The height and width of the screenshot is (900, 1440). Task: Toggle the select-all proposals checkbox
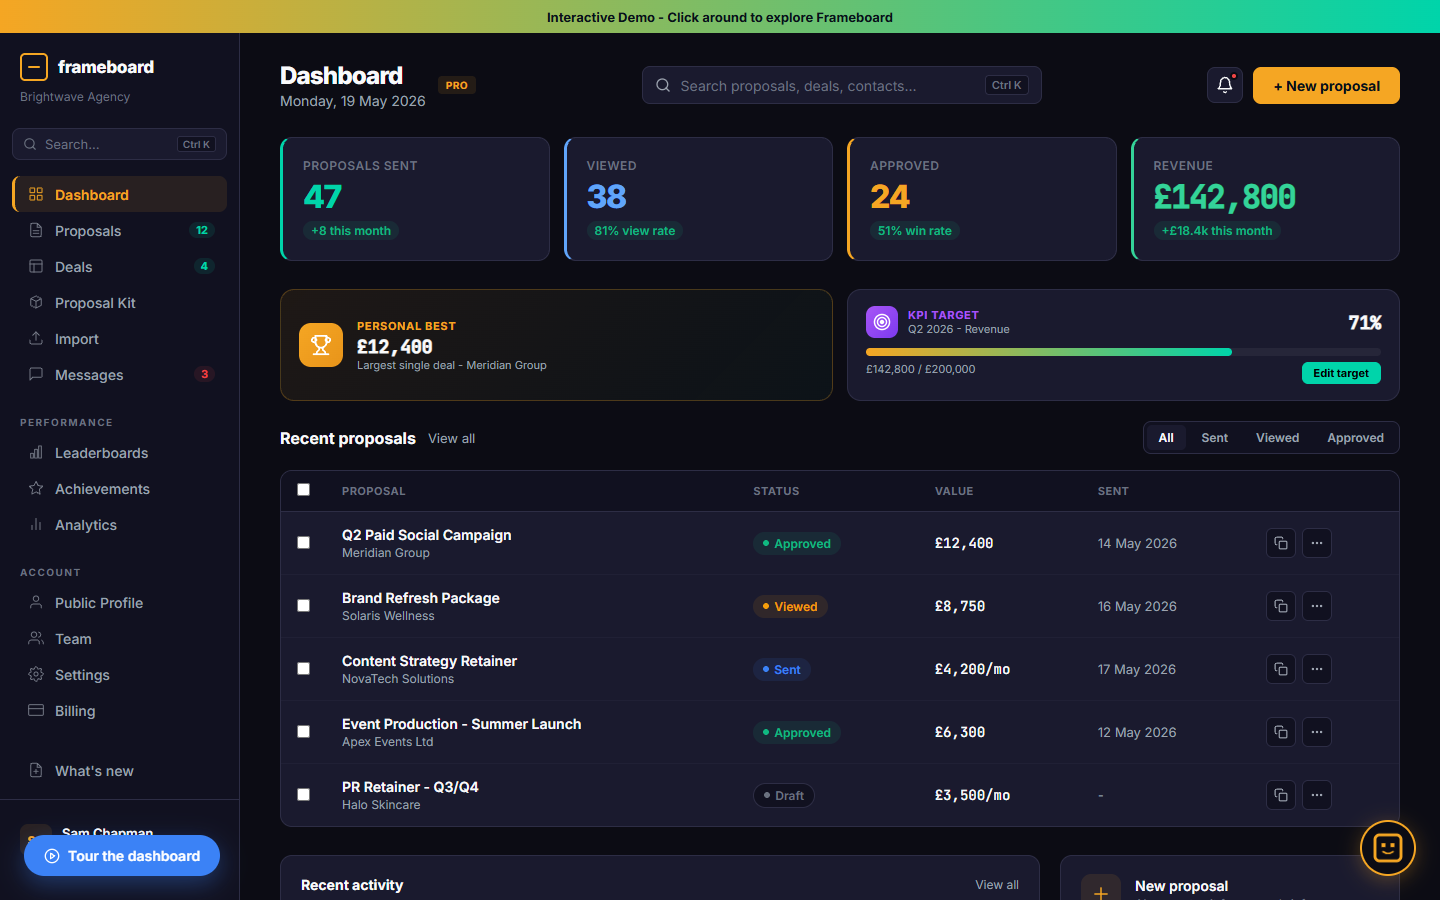[x=304, y=490]
